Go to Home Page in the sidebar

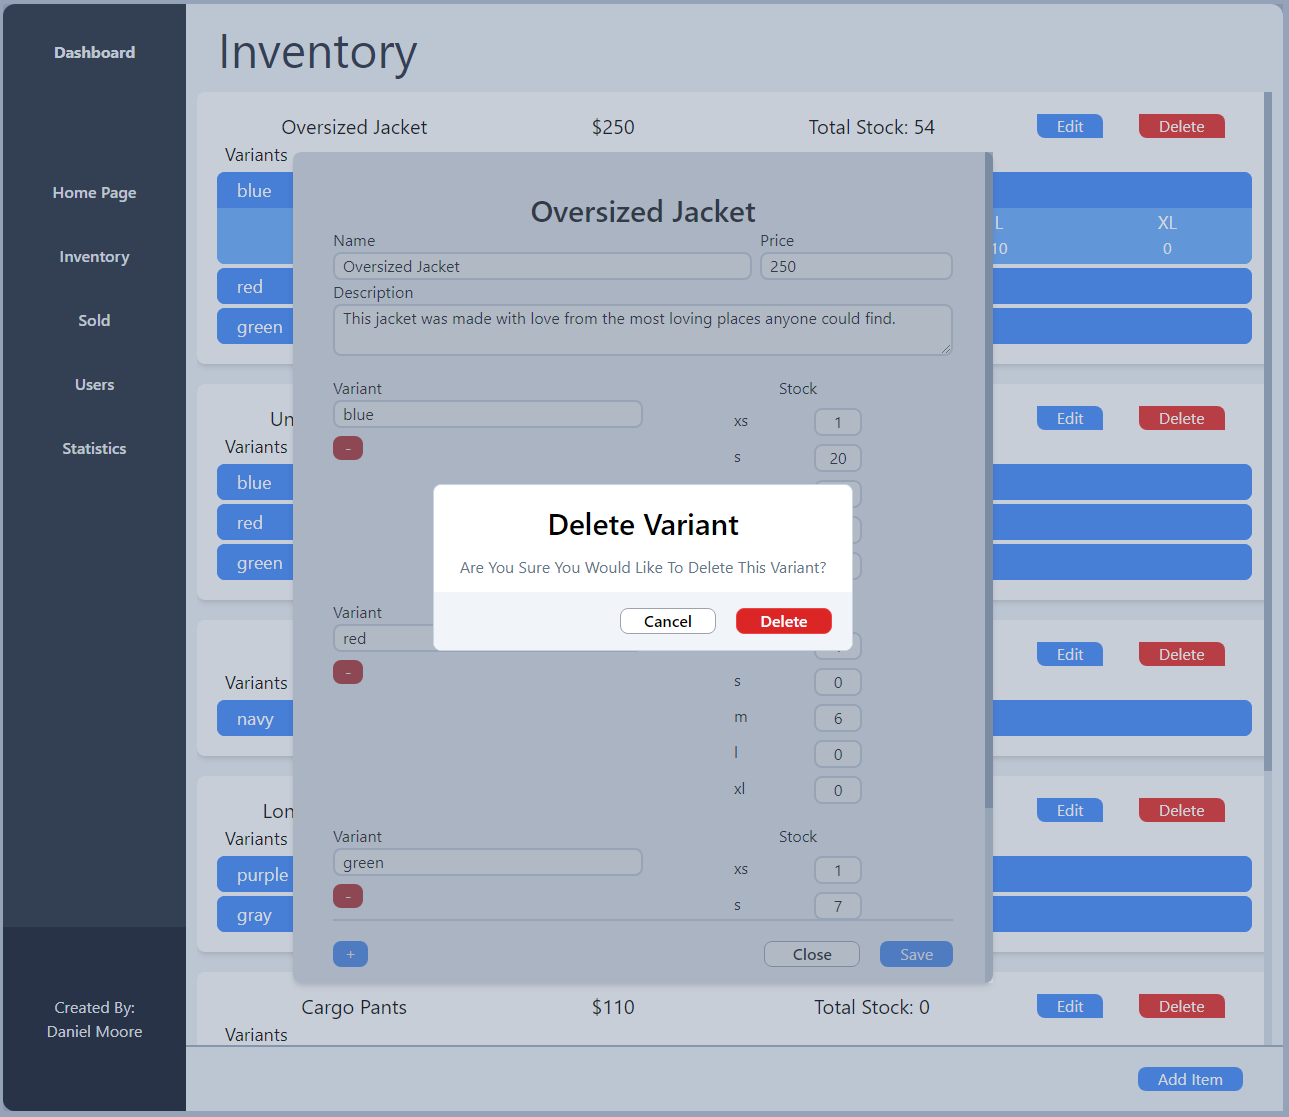94,192
